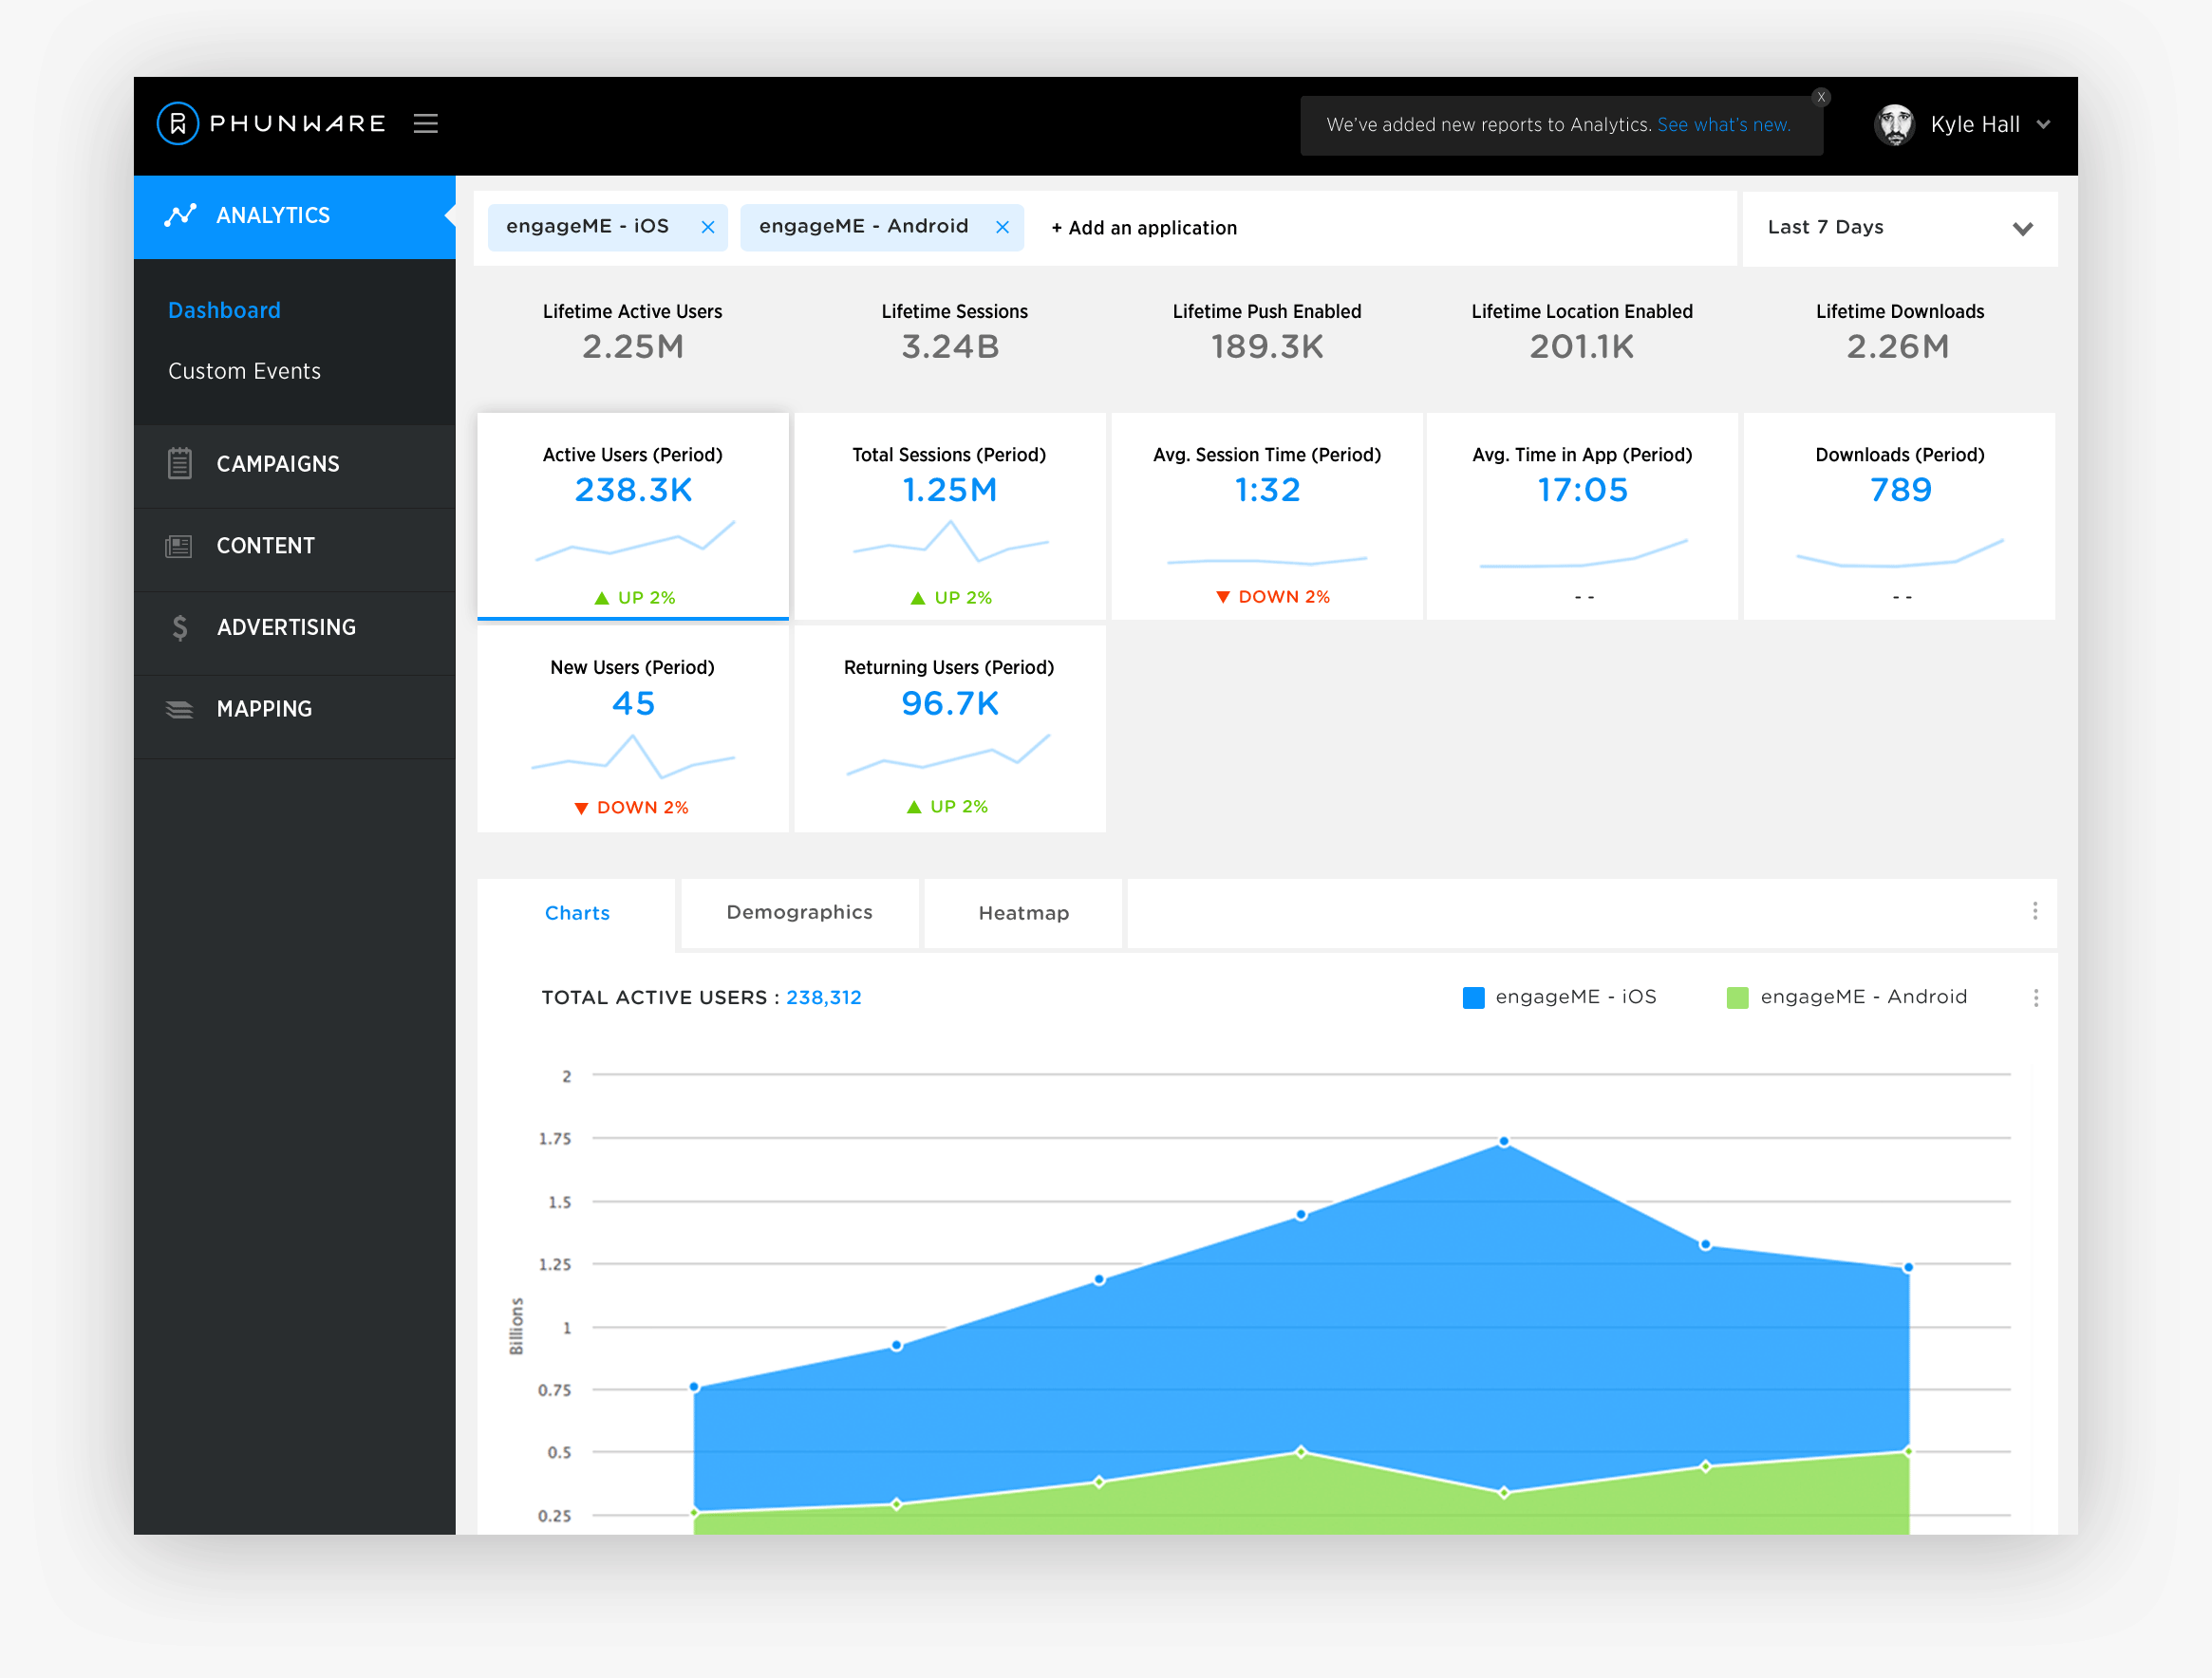This screenshot has width=2212, height=1678.
Task: Click the Android data point peak near 0.5
Action: pos(1301,1451)
